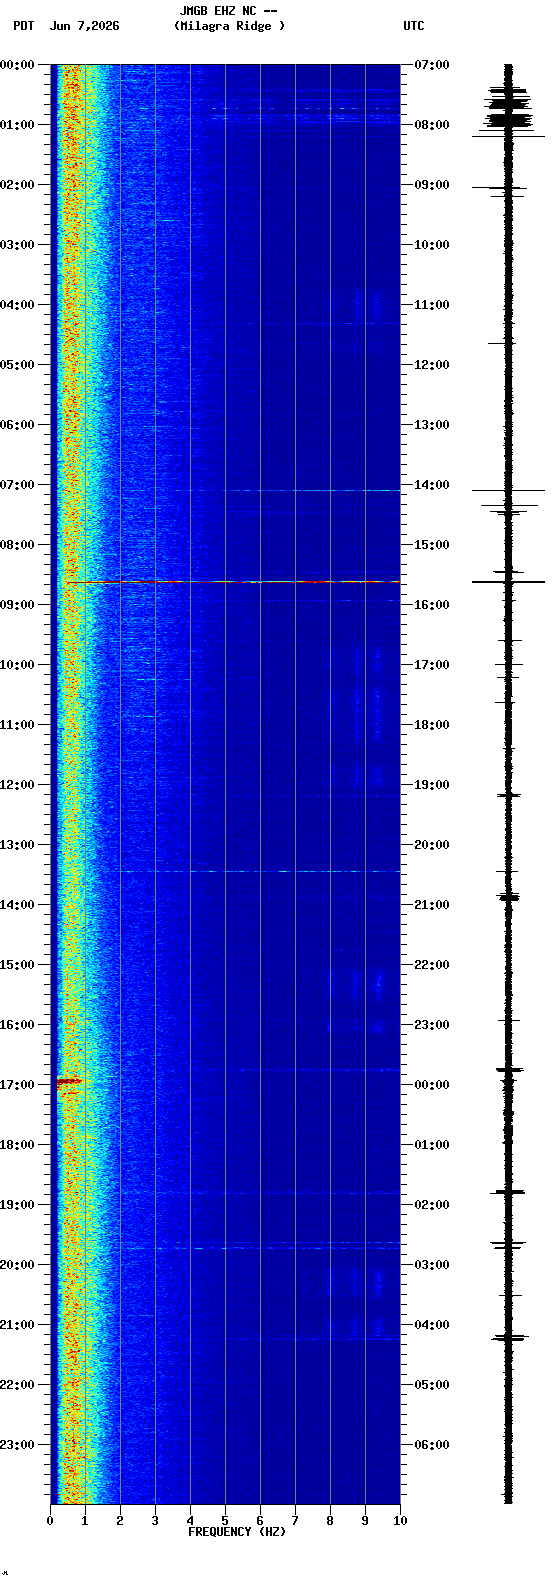Click the 07:00 PDT time label

(x=17, y=485)
